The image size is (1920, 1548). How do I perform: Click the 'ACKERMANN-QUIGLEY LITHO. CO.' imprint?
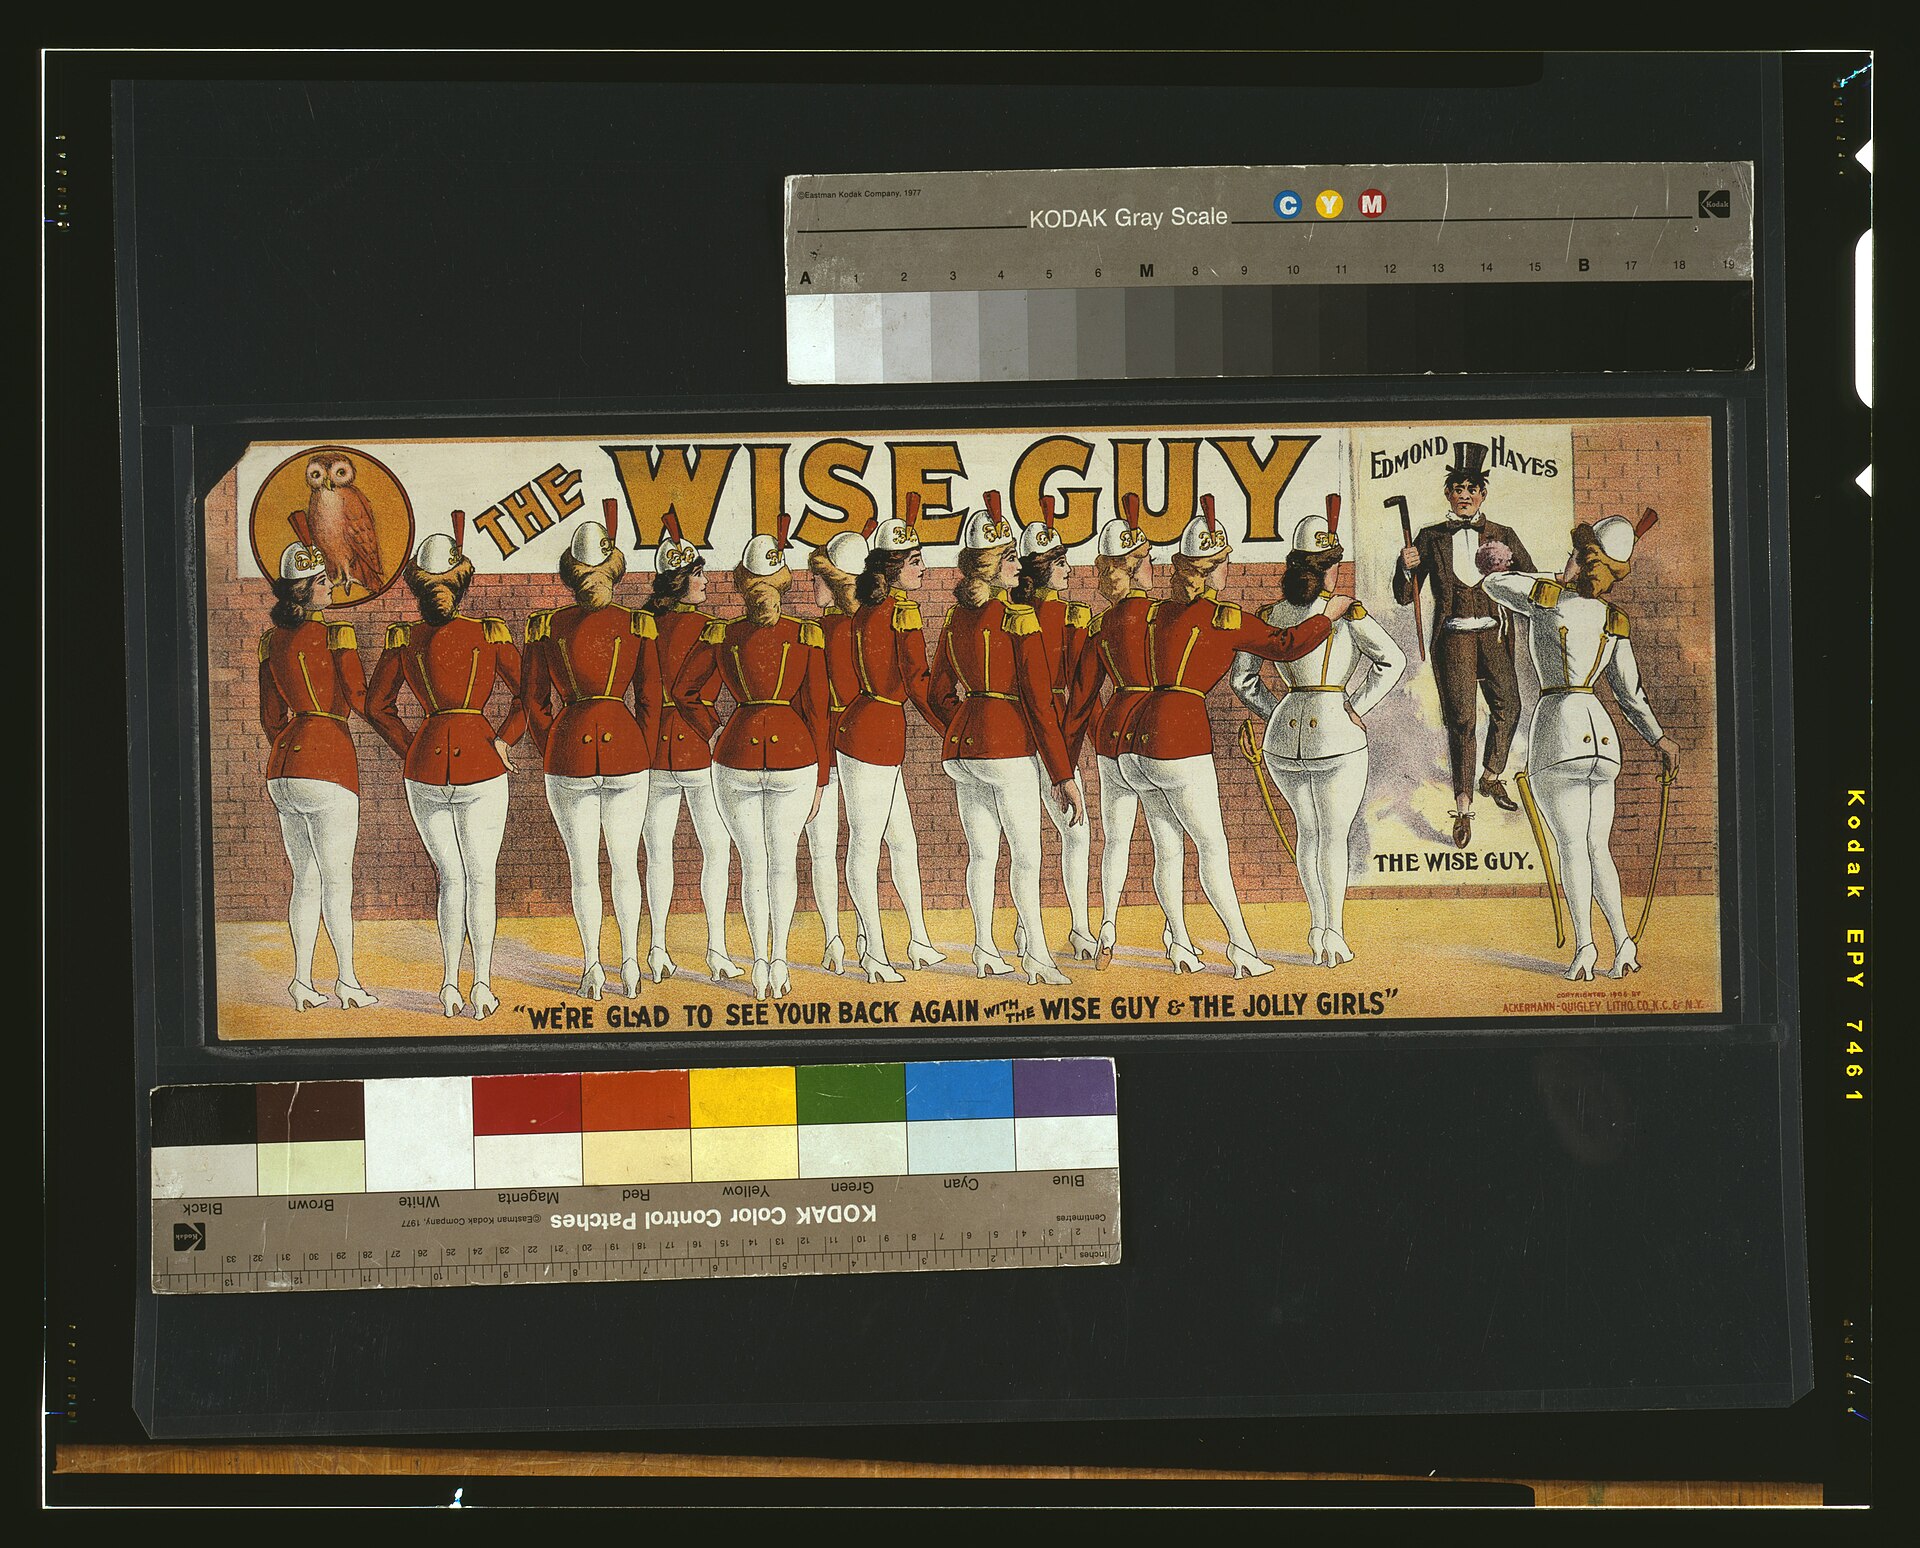1602,1005
